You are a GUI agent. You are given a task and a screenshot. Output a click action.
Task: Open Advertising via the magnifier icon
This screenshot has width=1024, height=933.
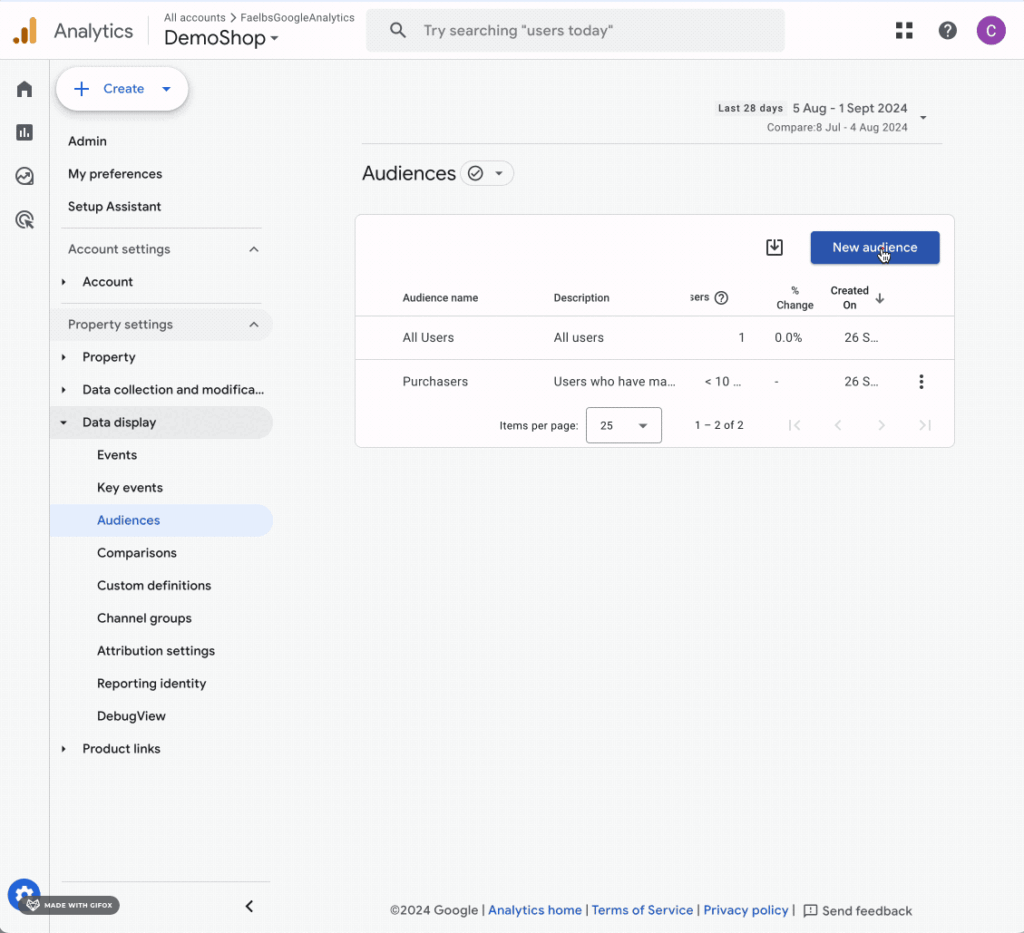pyautogui.click(x=23, y=219)
